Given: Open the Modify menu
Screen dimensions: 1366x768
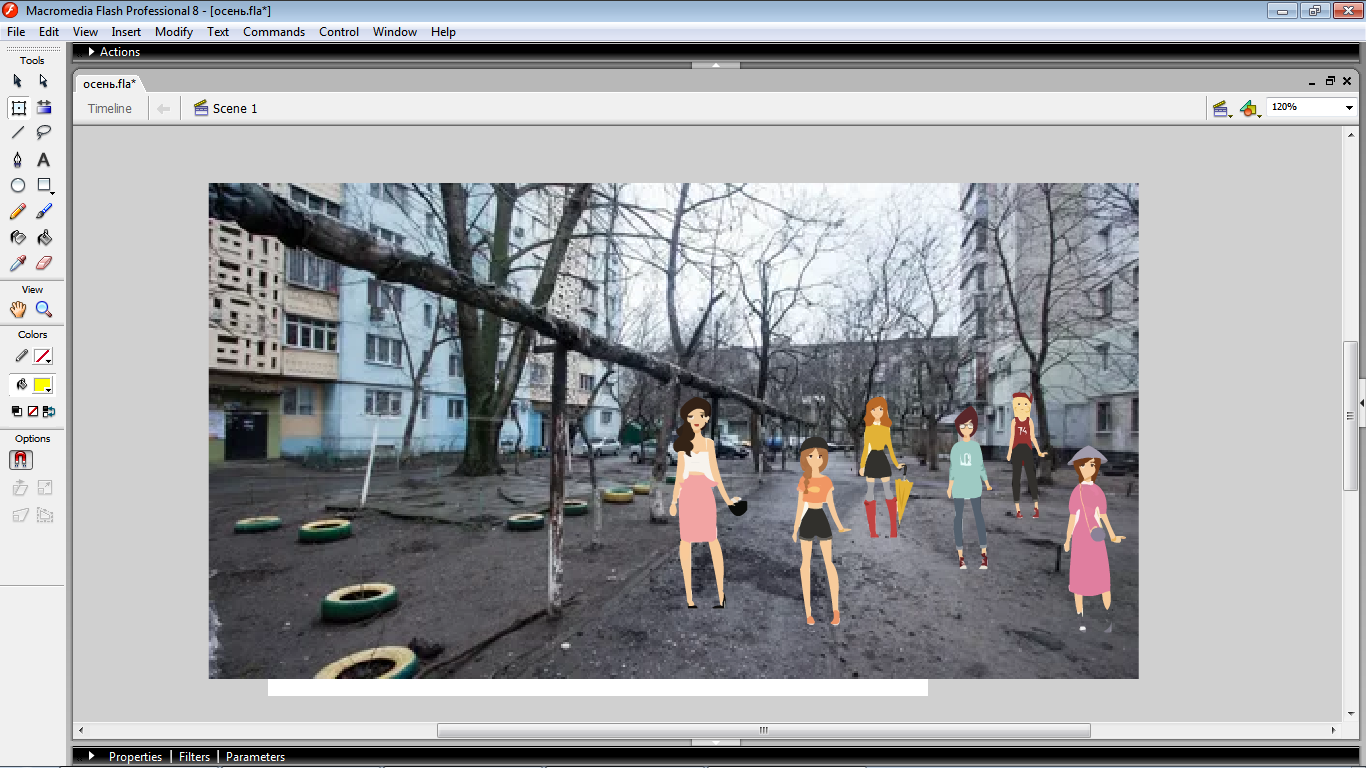Looking at the screenshot, I should point(174,31).
